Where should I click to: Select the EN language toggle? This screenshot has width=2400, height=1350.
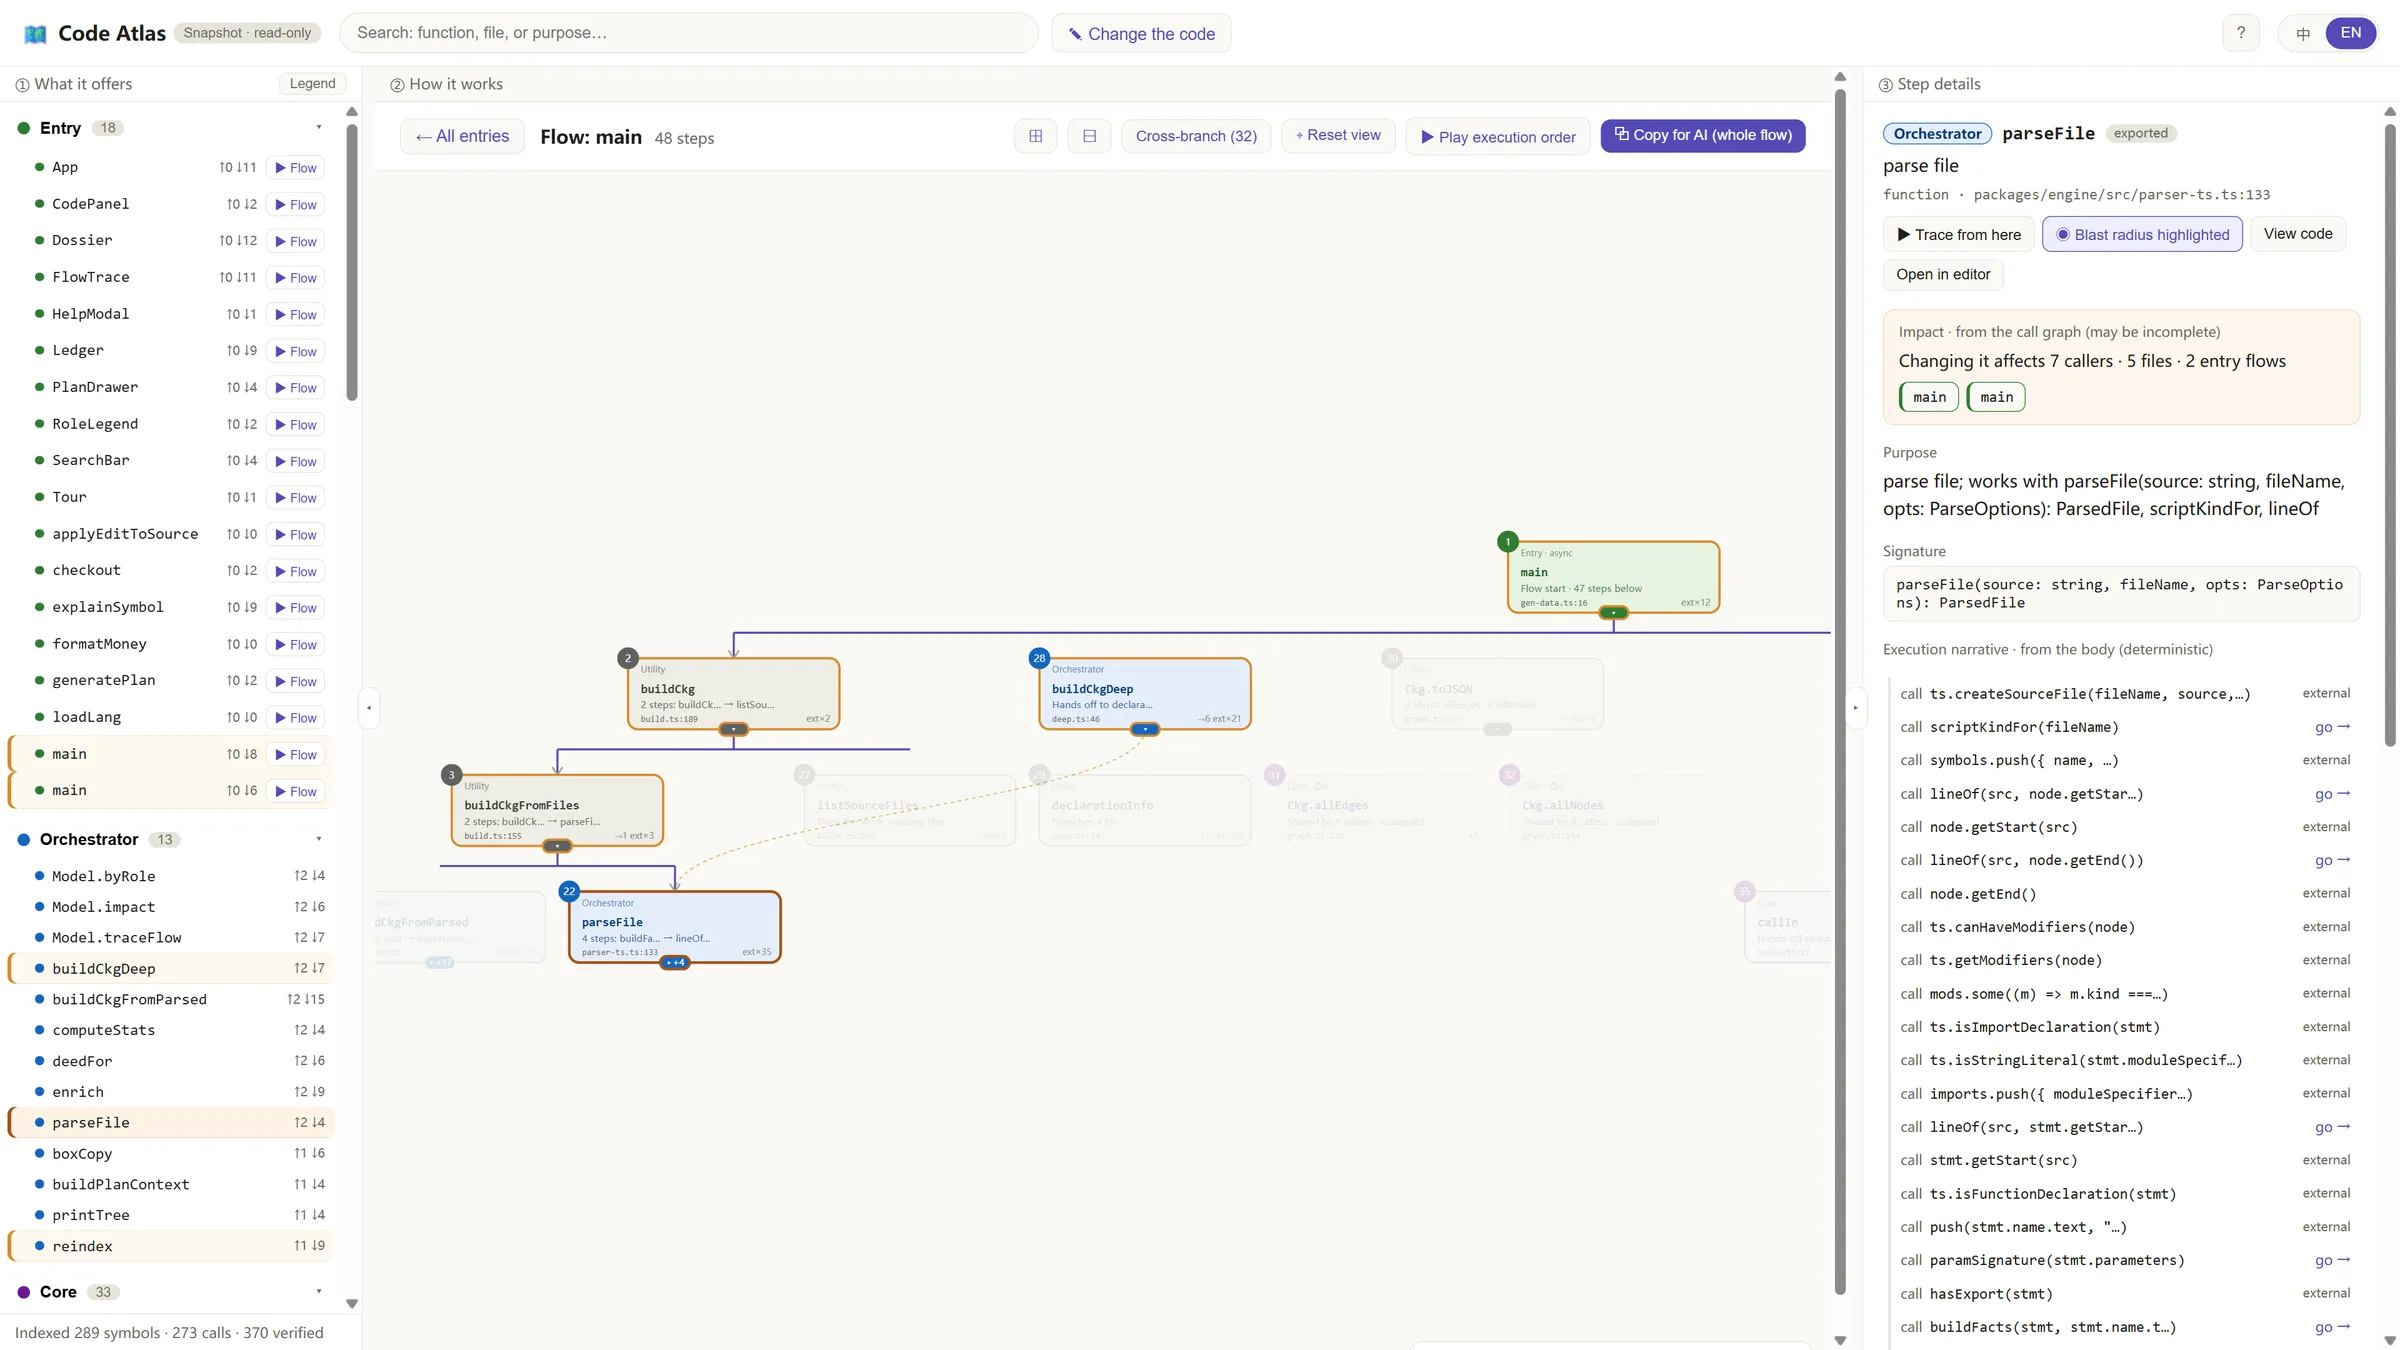[2350, 33]
